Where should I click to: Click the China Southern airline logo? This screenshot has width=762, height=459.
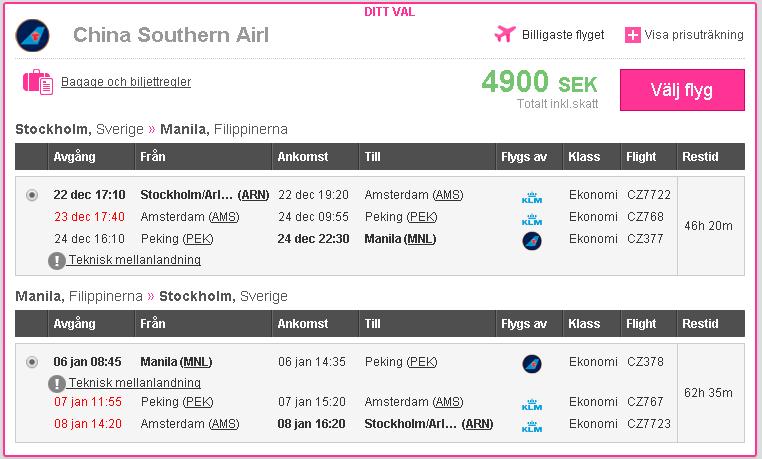pyautogui.click(x=32, y=35)
